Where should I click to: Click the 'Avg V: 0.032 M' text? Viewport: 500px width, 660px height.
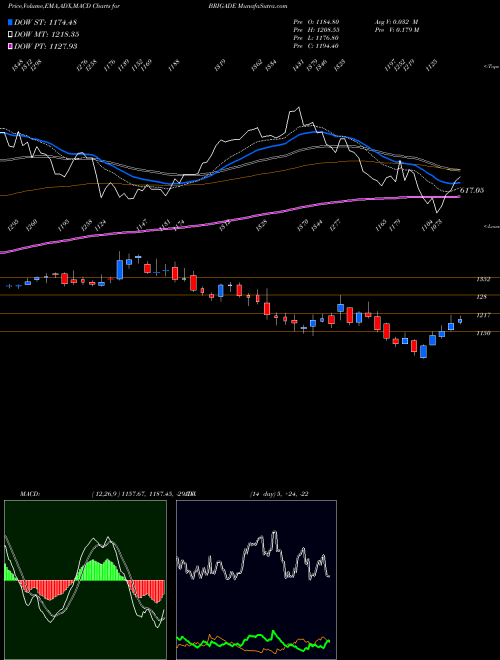click(396, 22)
